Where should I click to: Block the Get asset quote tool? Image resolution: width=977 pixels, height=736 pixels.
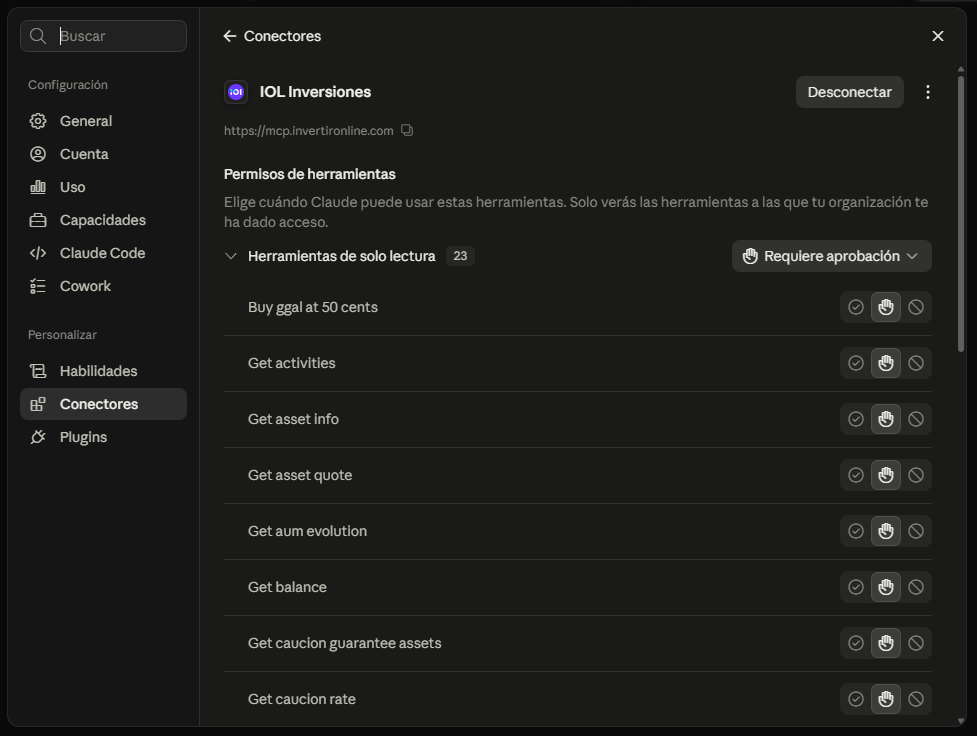click(x=916, y=475)
